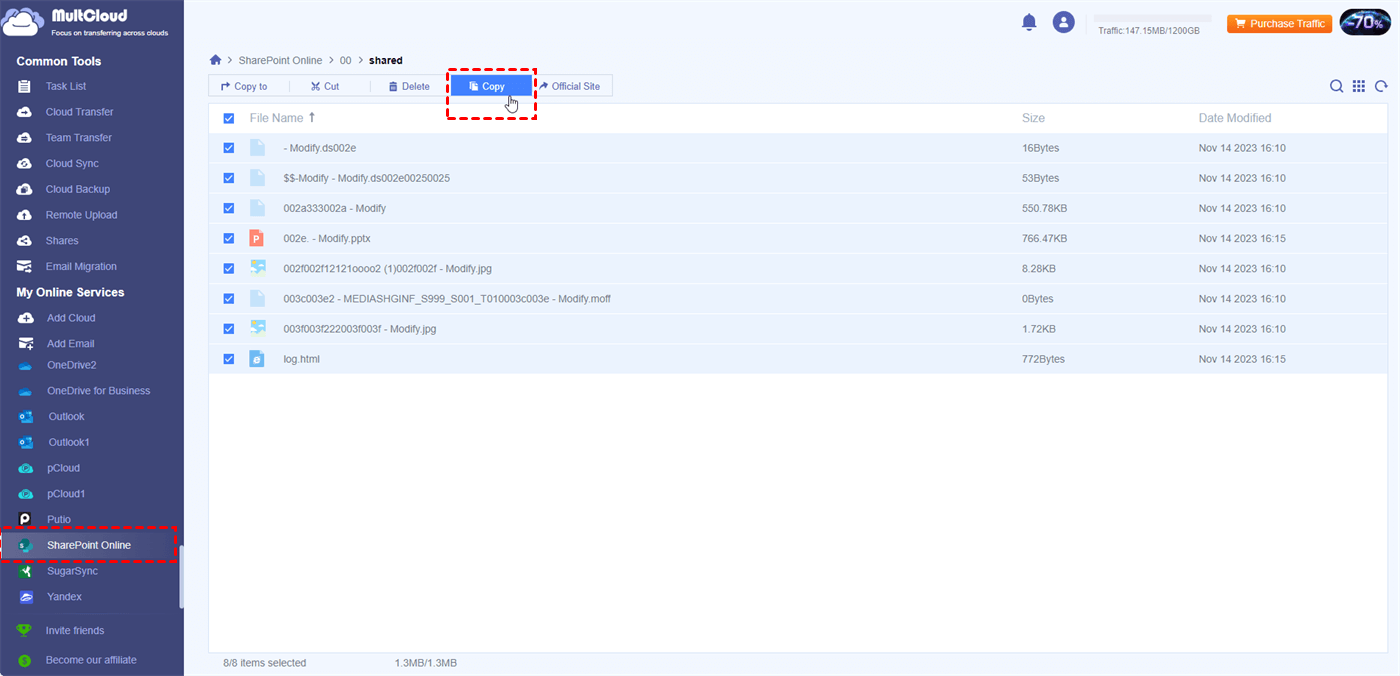Click the refresh icon
This screenshot has height=676, width=1400.
(1381, 86)
